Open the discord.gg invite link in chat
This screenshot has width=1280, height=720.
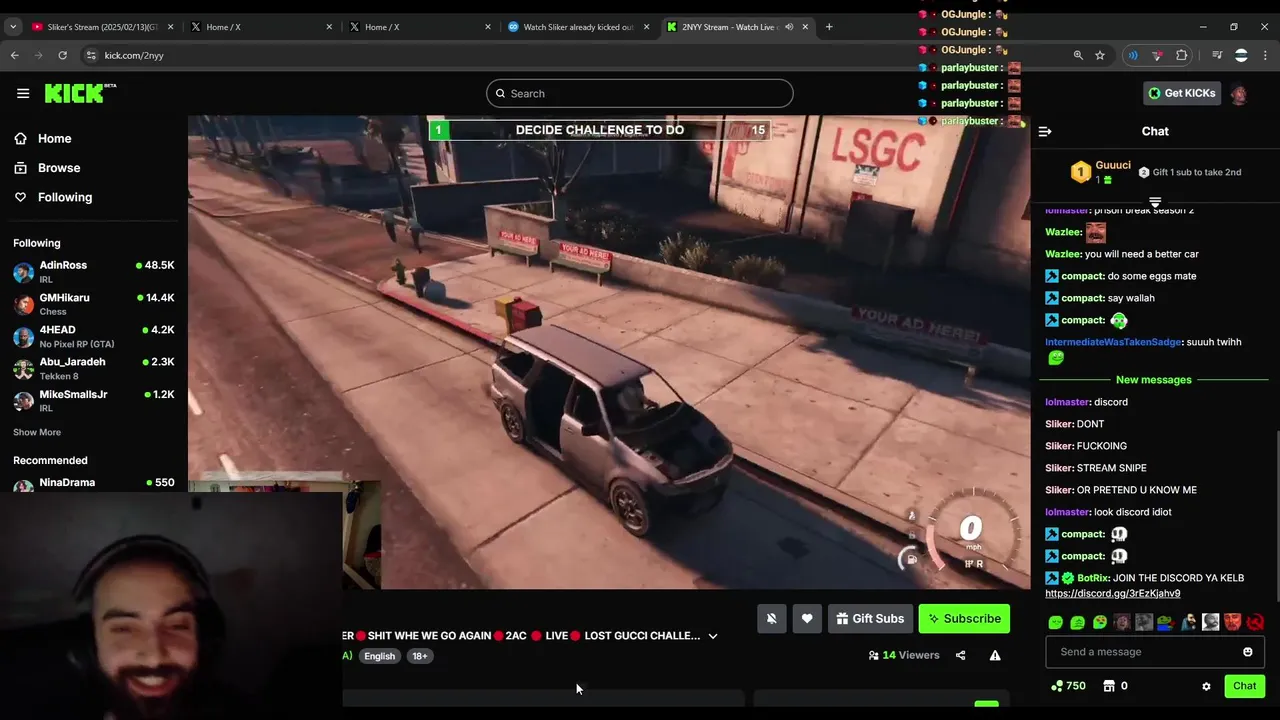(1112, 594)
